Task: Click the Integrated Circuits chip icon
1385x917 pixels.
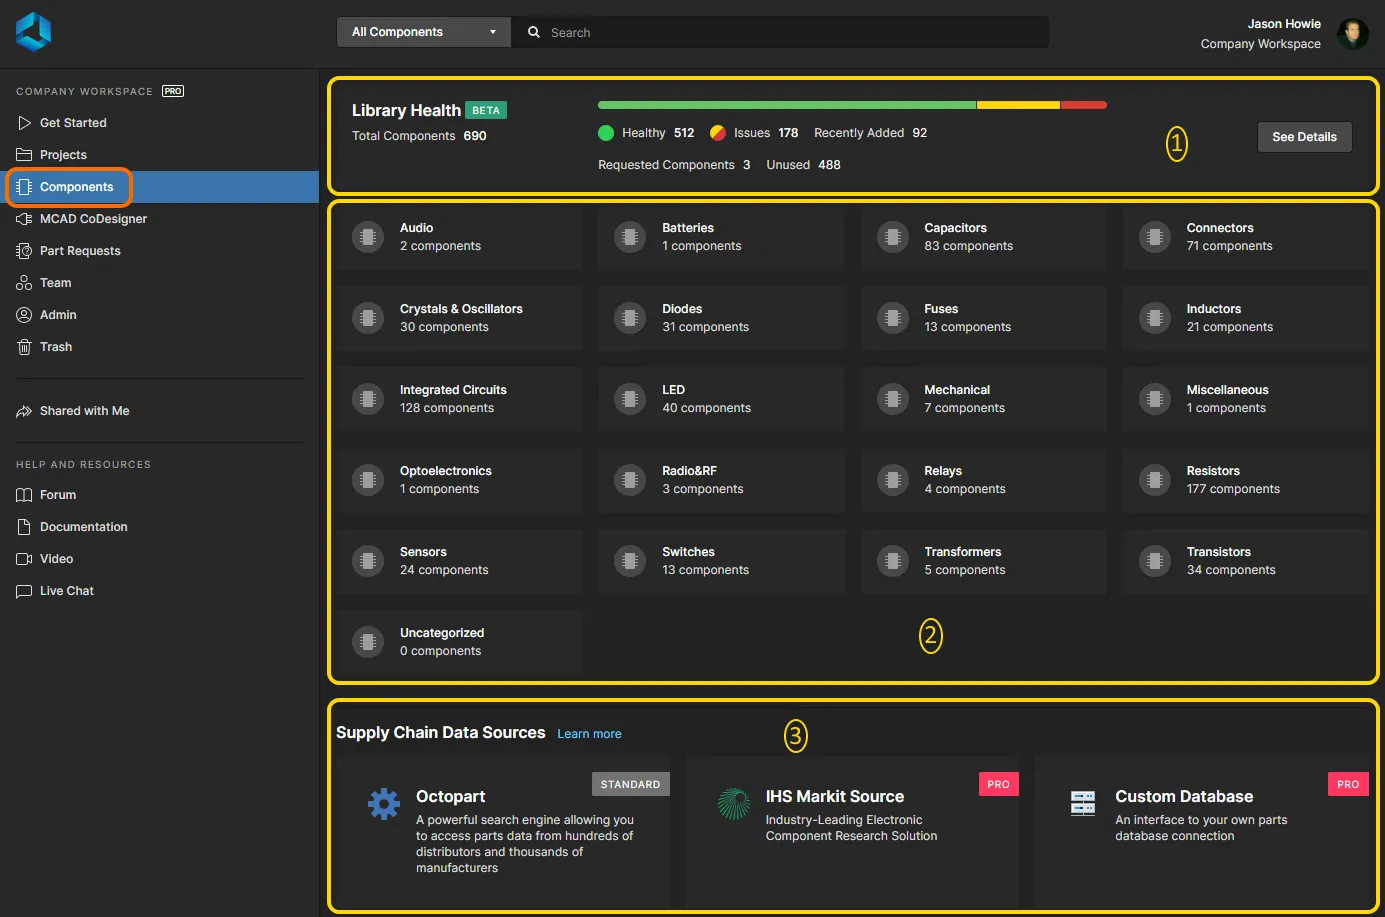Action: point(368,399)
